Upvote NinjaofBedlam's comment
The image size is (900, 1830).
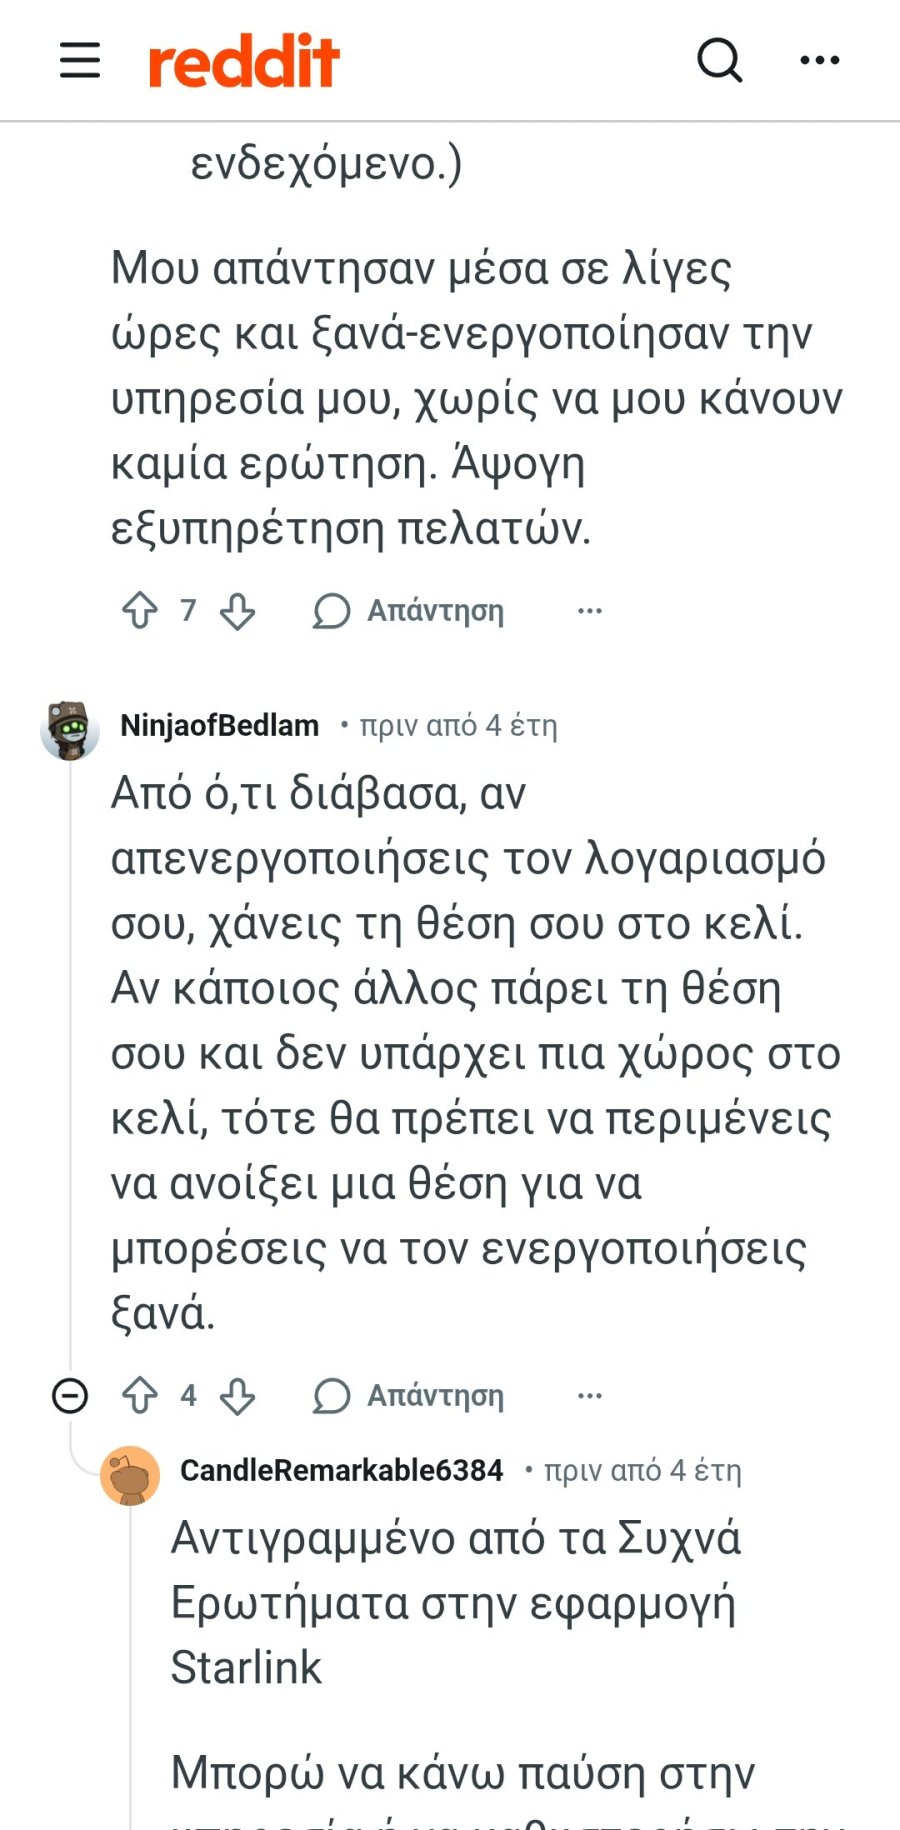point(141,1393)
